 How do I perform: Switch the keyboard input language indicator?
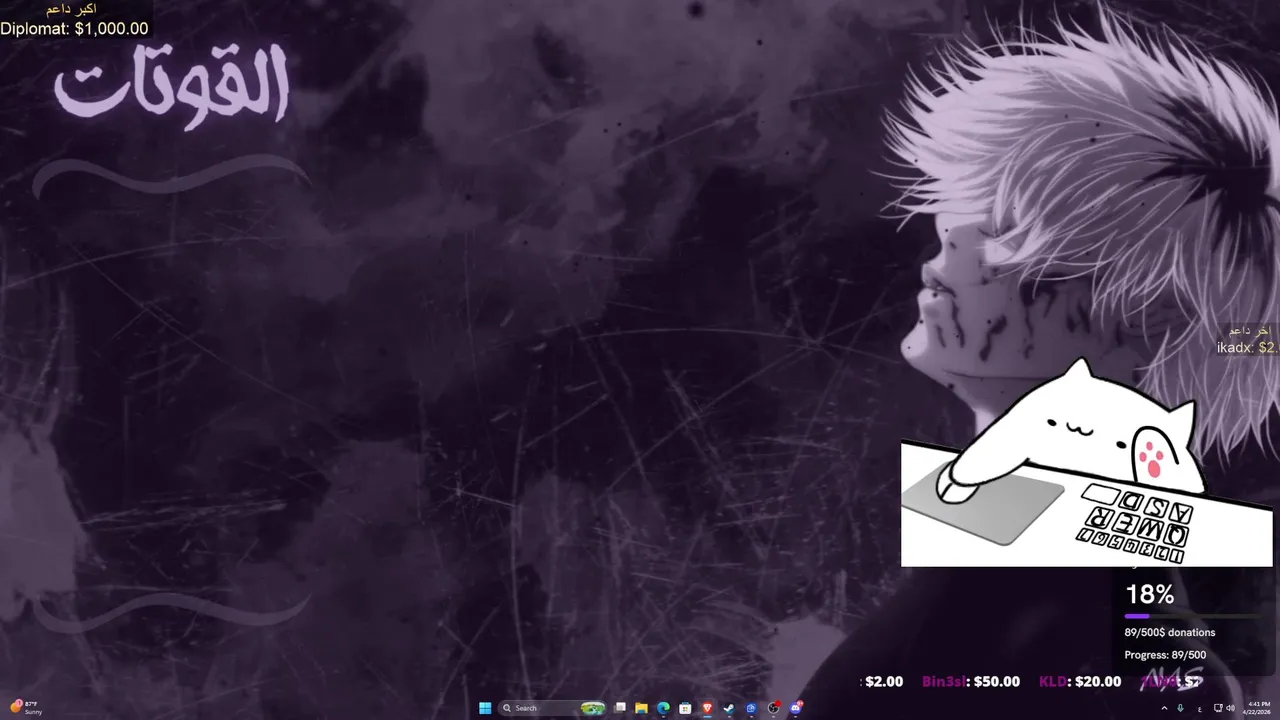1200,709
